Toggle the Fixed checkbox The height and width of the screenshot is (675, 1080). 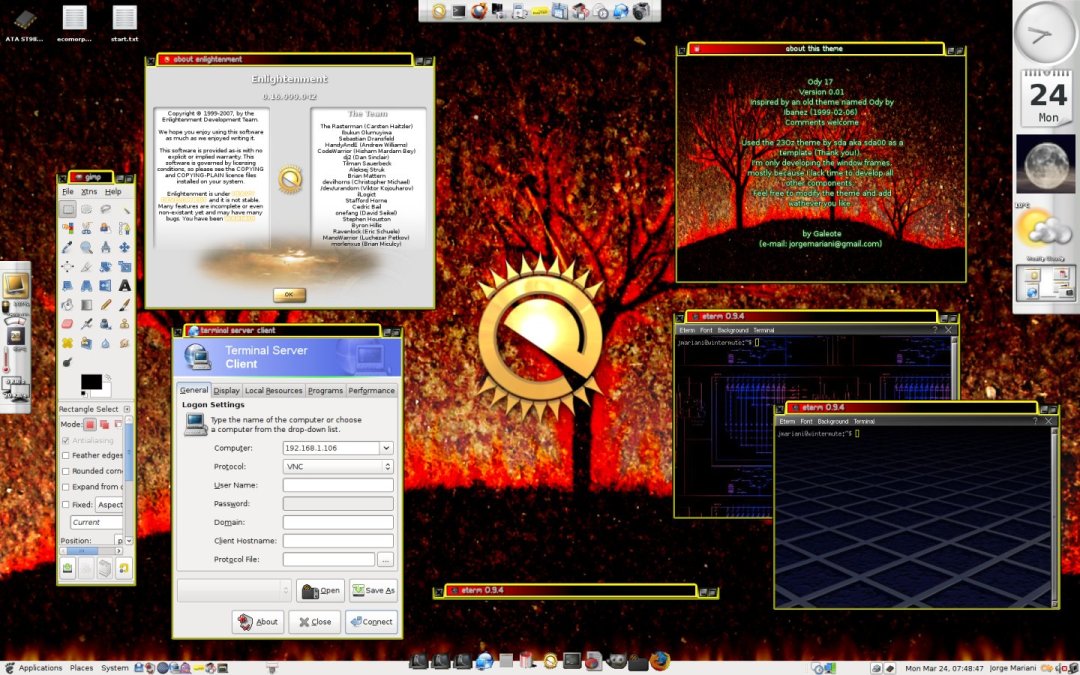coord(65,504)
